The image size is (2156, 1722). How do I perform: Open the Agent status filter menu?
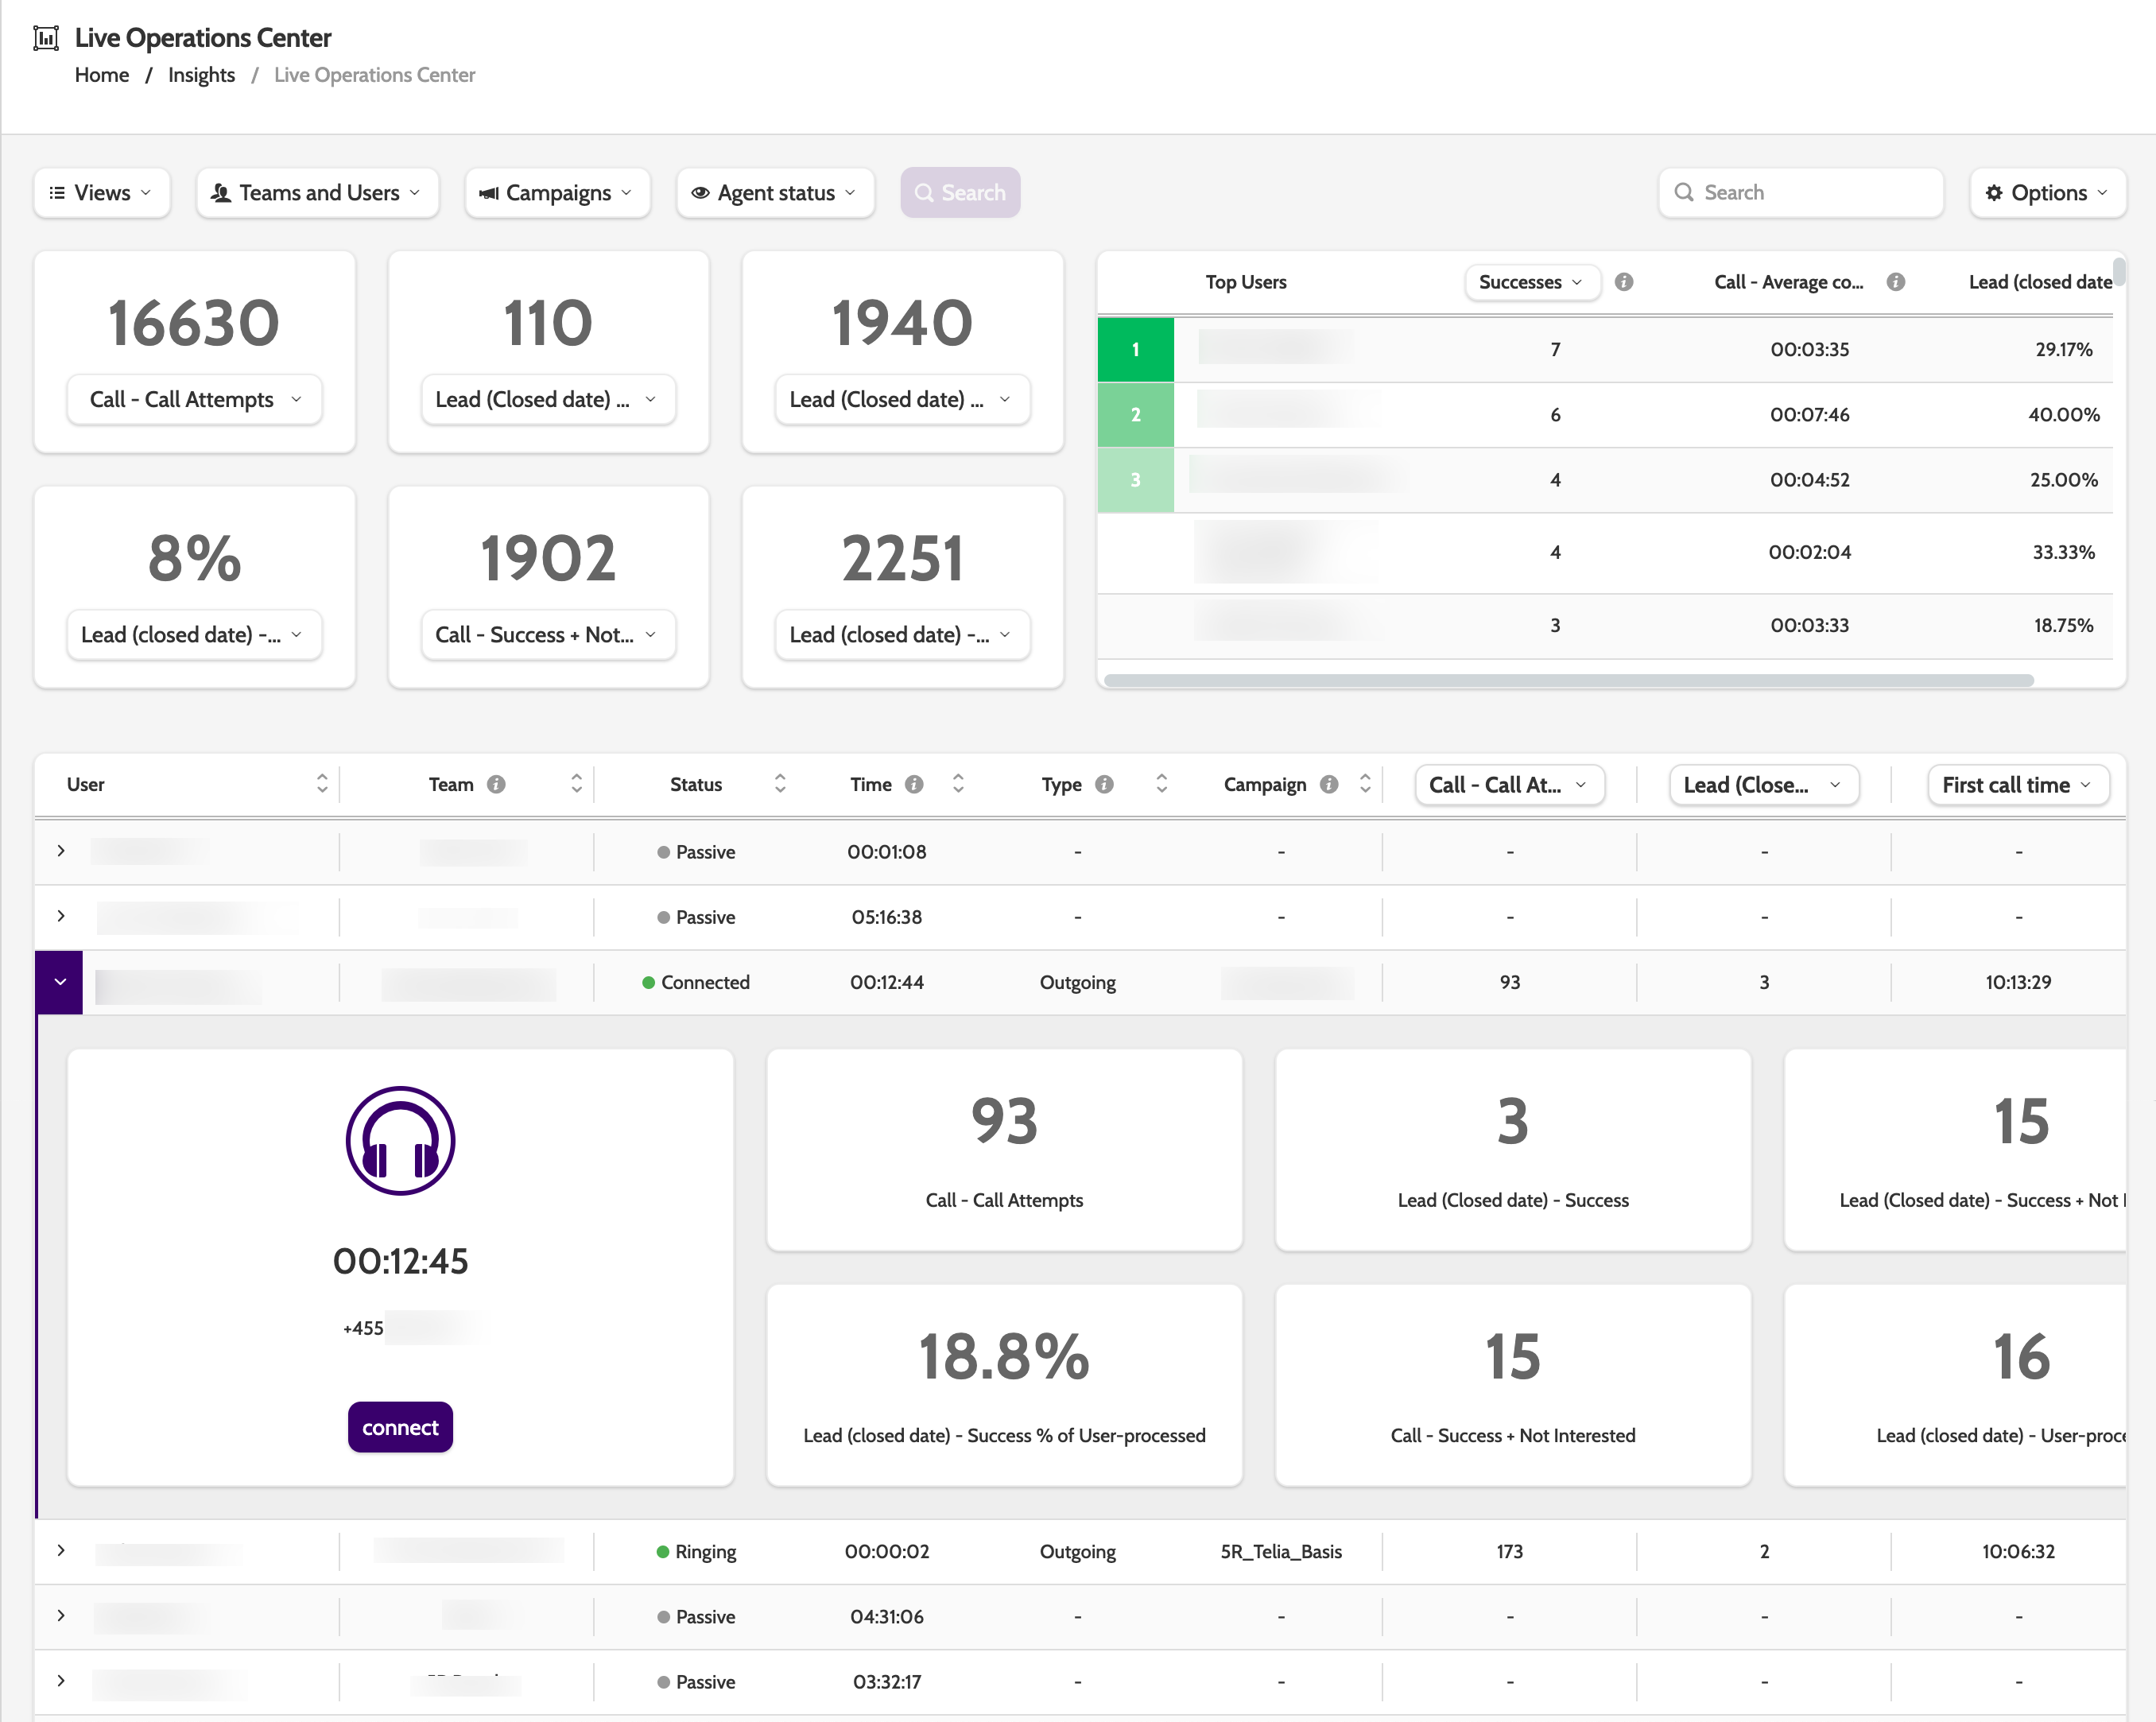pyautogui.click(x=775, y=193)
